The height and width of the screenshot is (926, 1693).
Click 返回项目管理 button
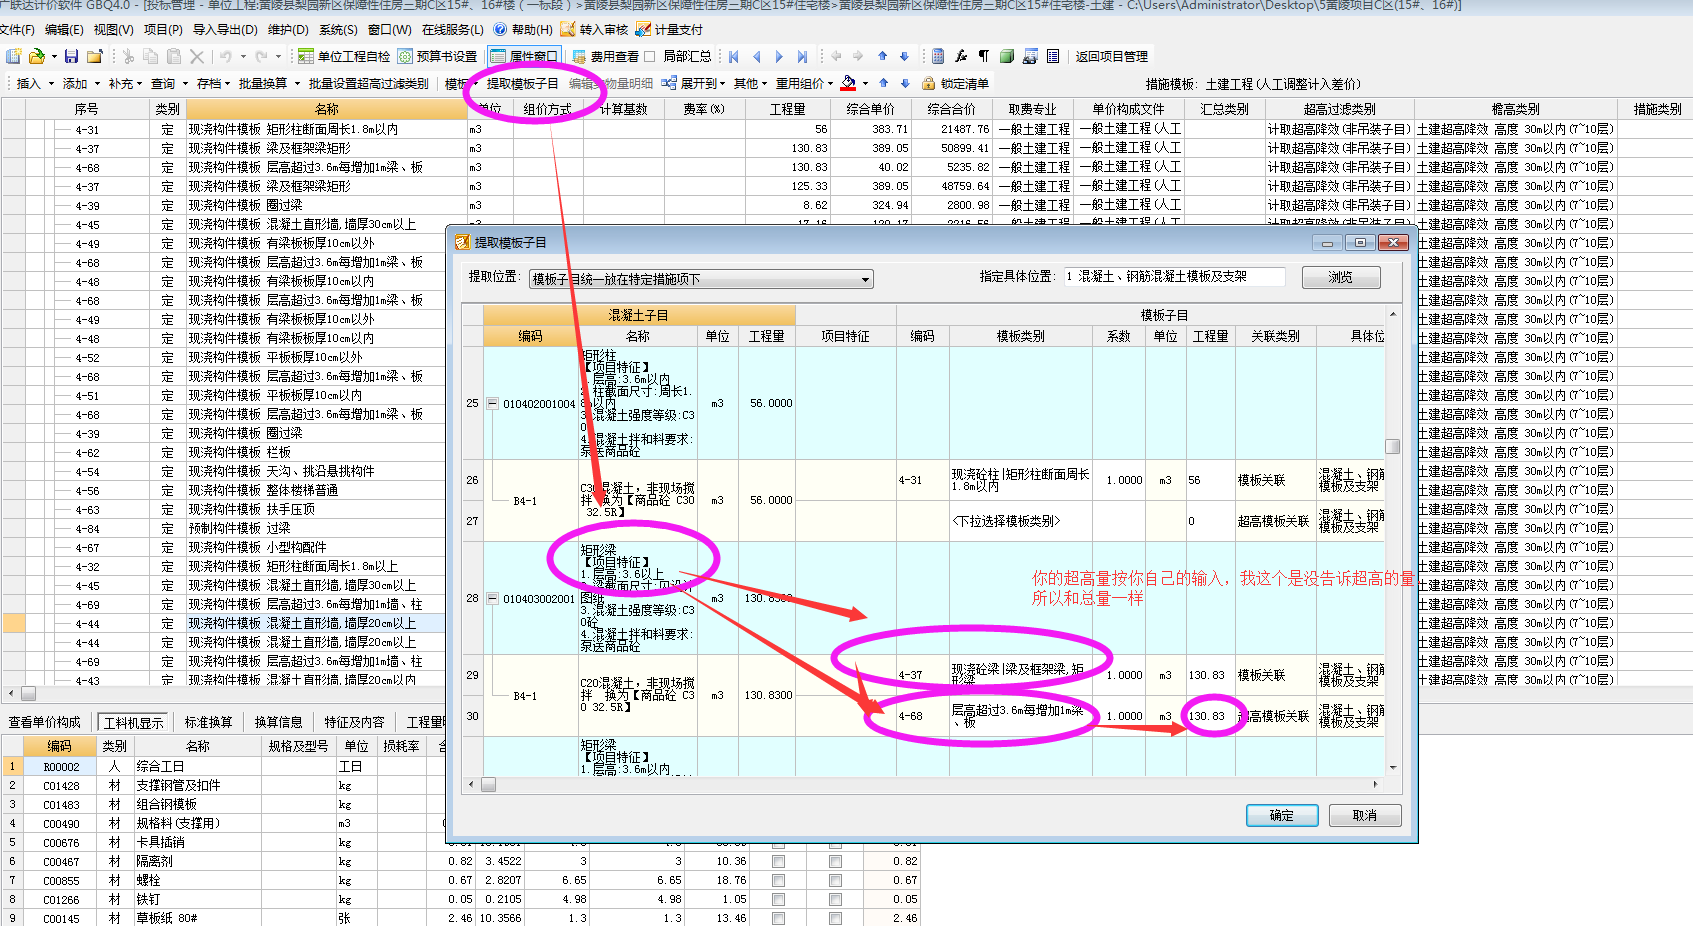(1111, 56)
